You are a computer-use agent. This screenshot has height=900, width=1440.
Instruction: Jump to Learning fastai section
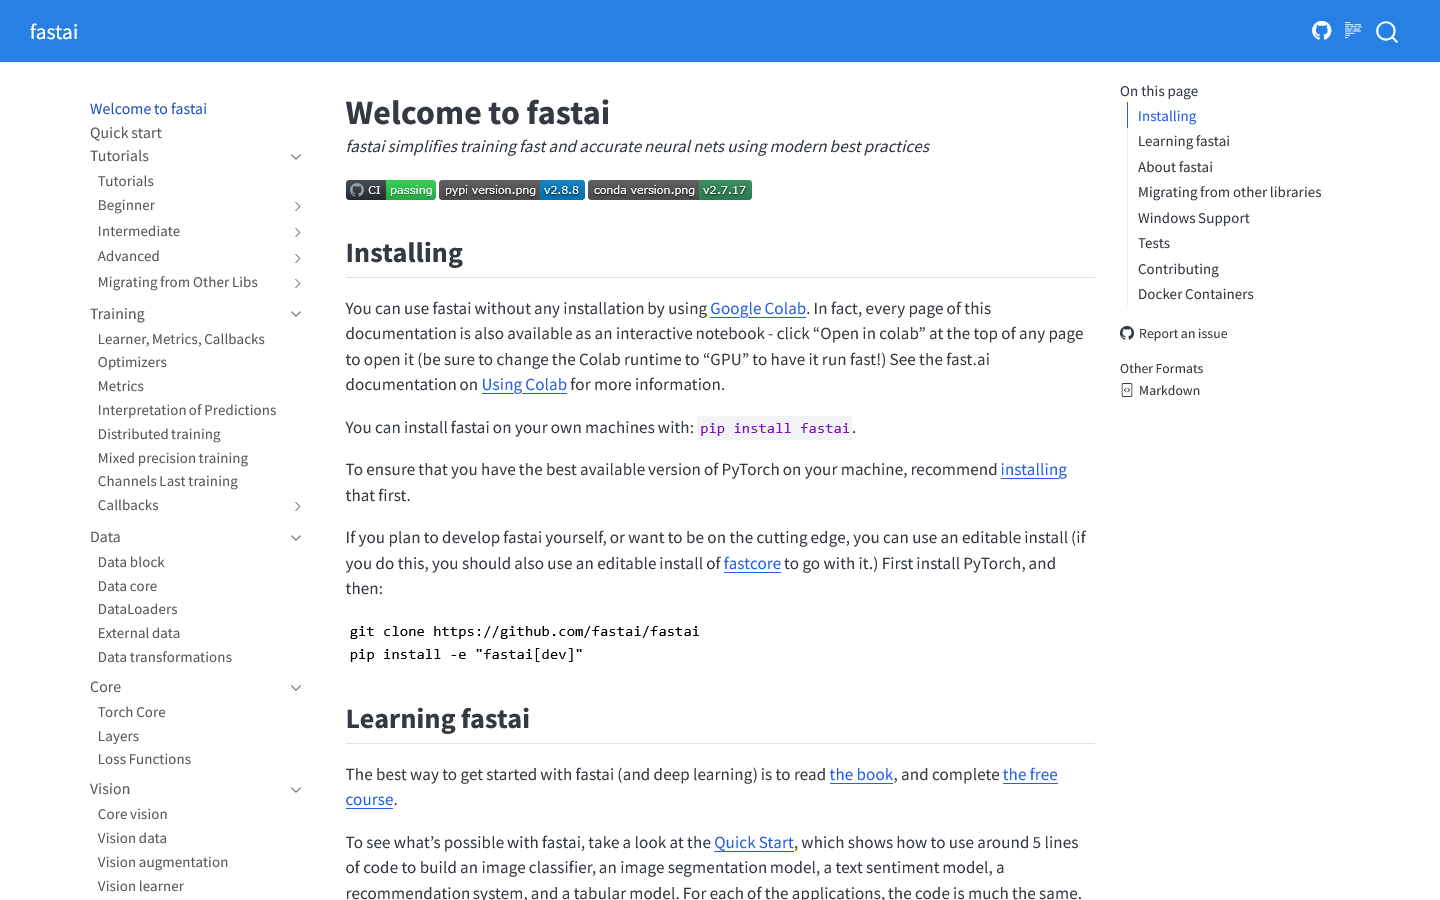pos(1184,141)
